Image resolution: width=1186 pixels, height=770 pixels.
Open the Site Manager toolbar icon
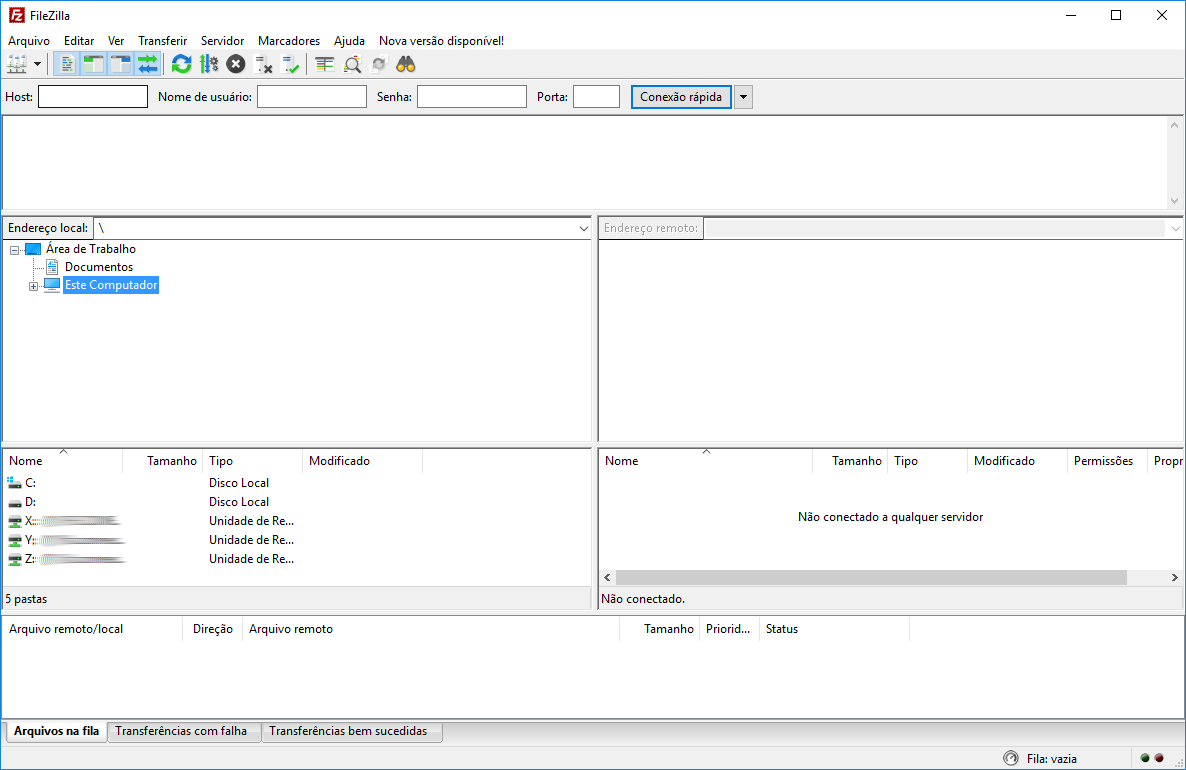(17, 64)
